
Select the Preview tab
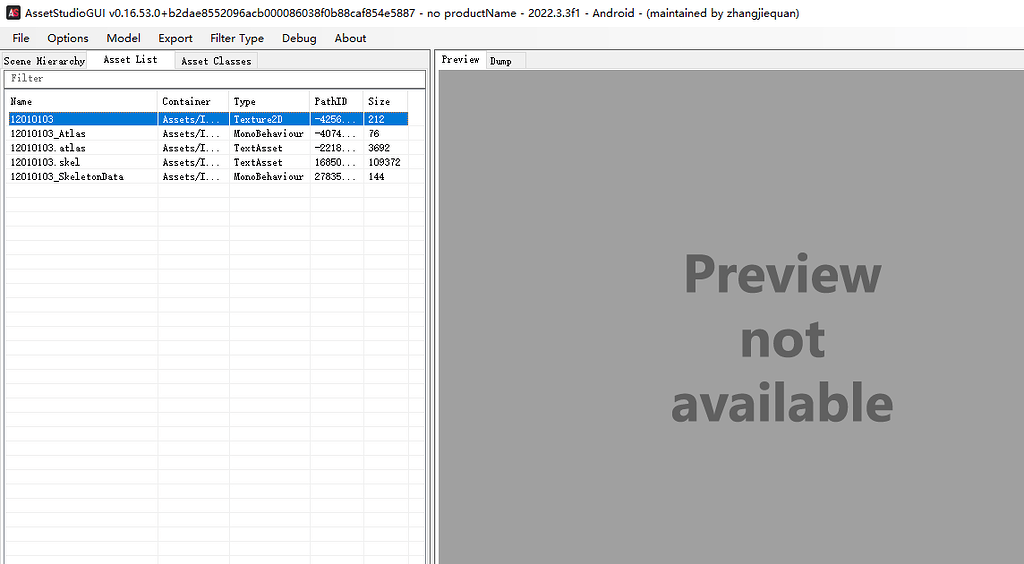pos(461,60)
